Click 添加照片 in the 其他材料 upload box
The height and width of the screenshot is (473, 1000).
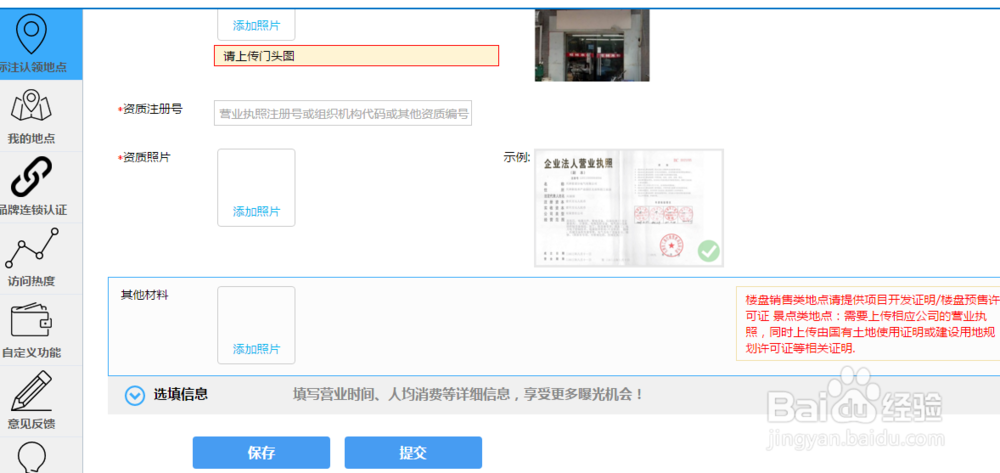[256, 349]
